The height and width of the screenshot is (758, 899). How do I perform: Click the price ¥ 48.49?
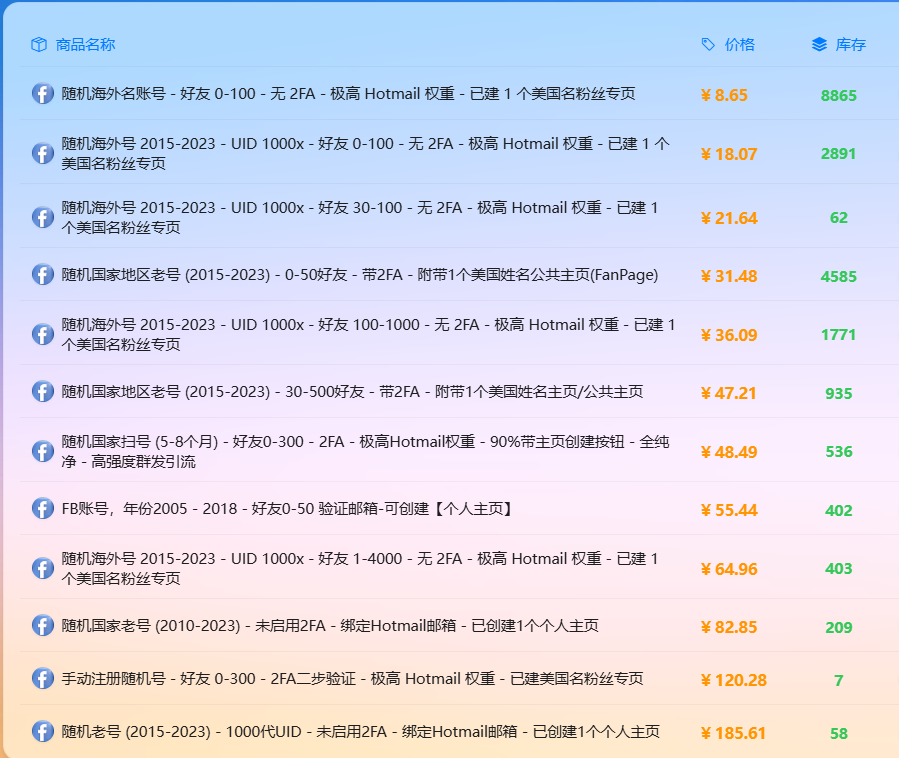tap(729, 452)
